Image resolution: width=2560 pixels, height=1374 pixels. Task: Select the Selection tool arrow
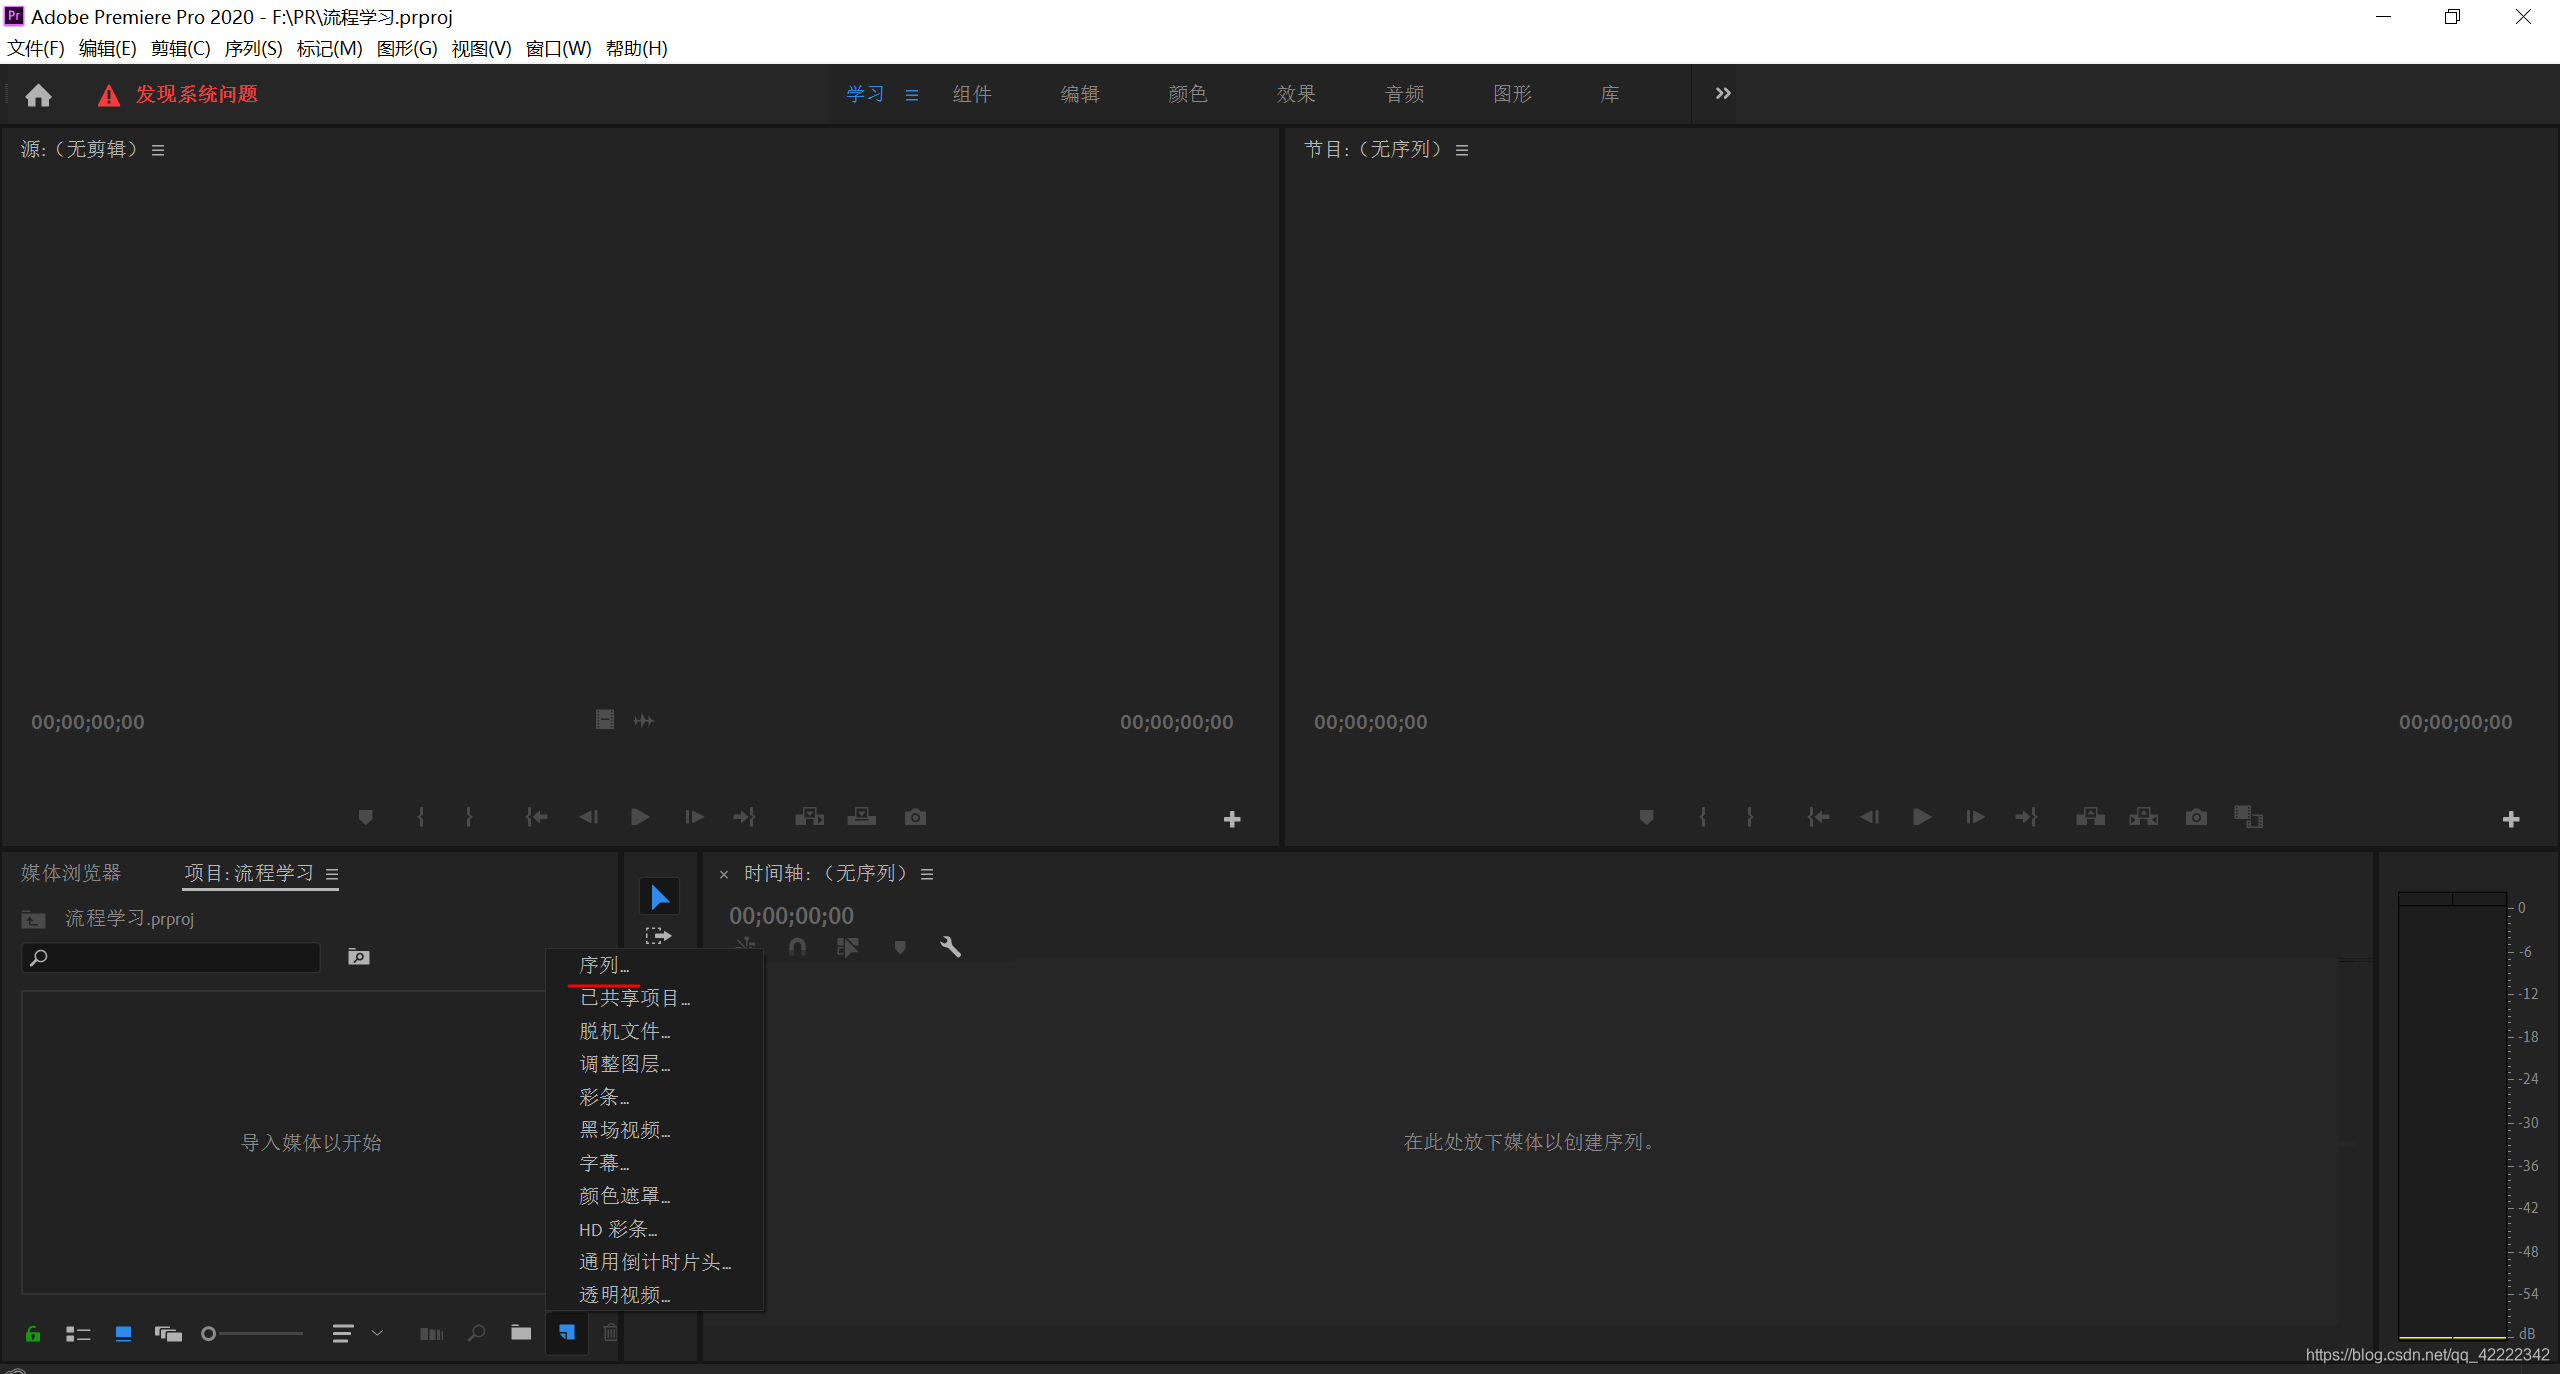point(659,897)
